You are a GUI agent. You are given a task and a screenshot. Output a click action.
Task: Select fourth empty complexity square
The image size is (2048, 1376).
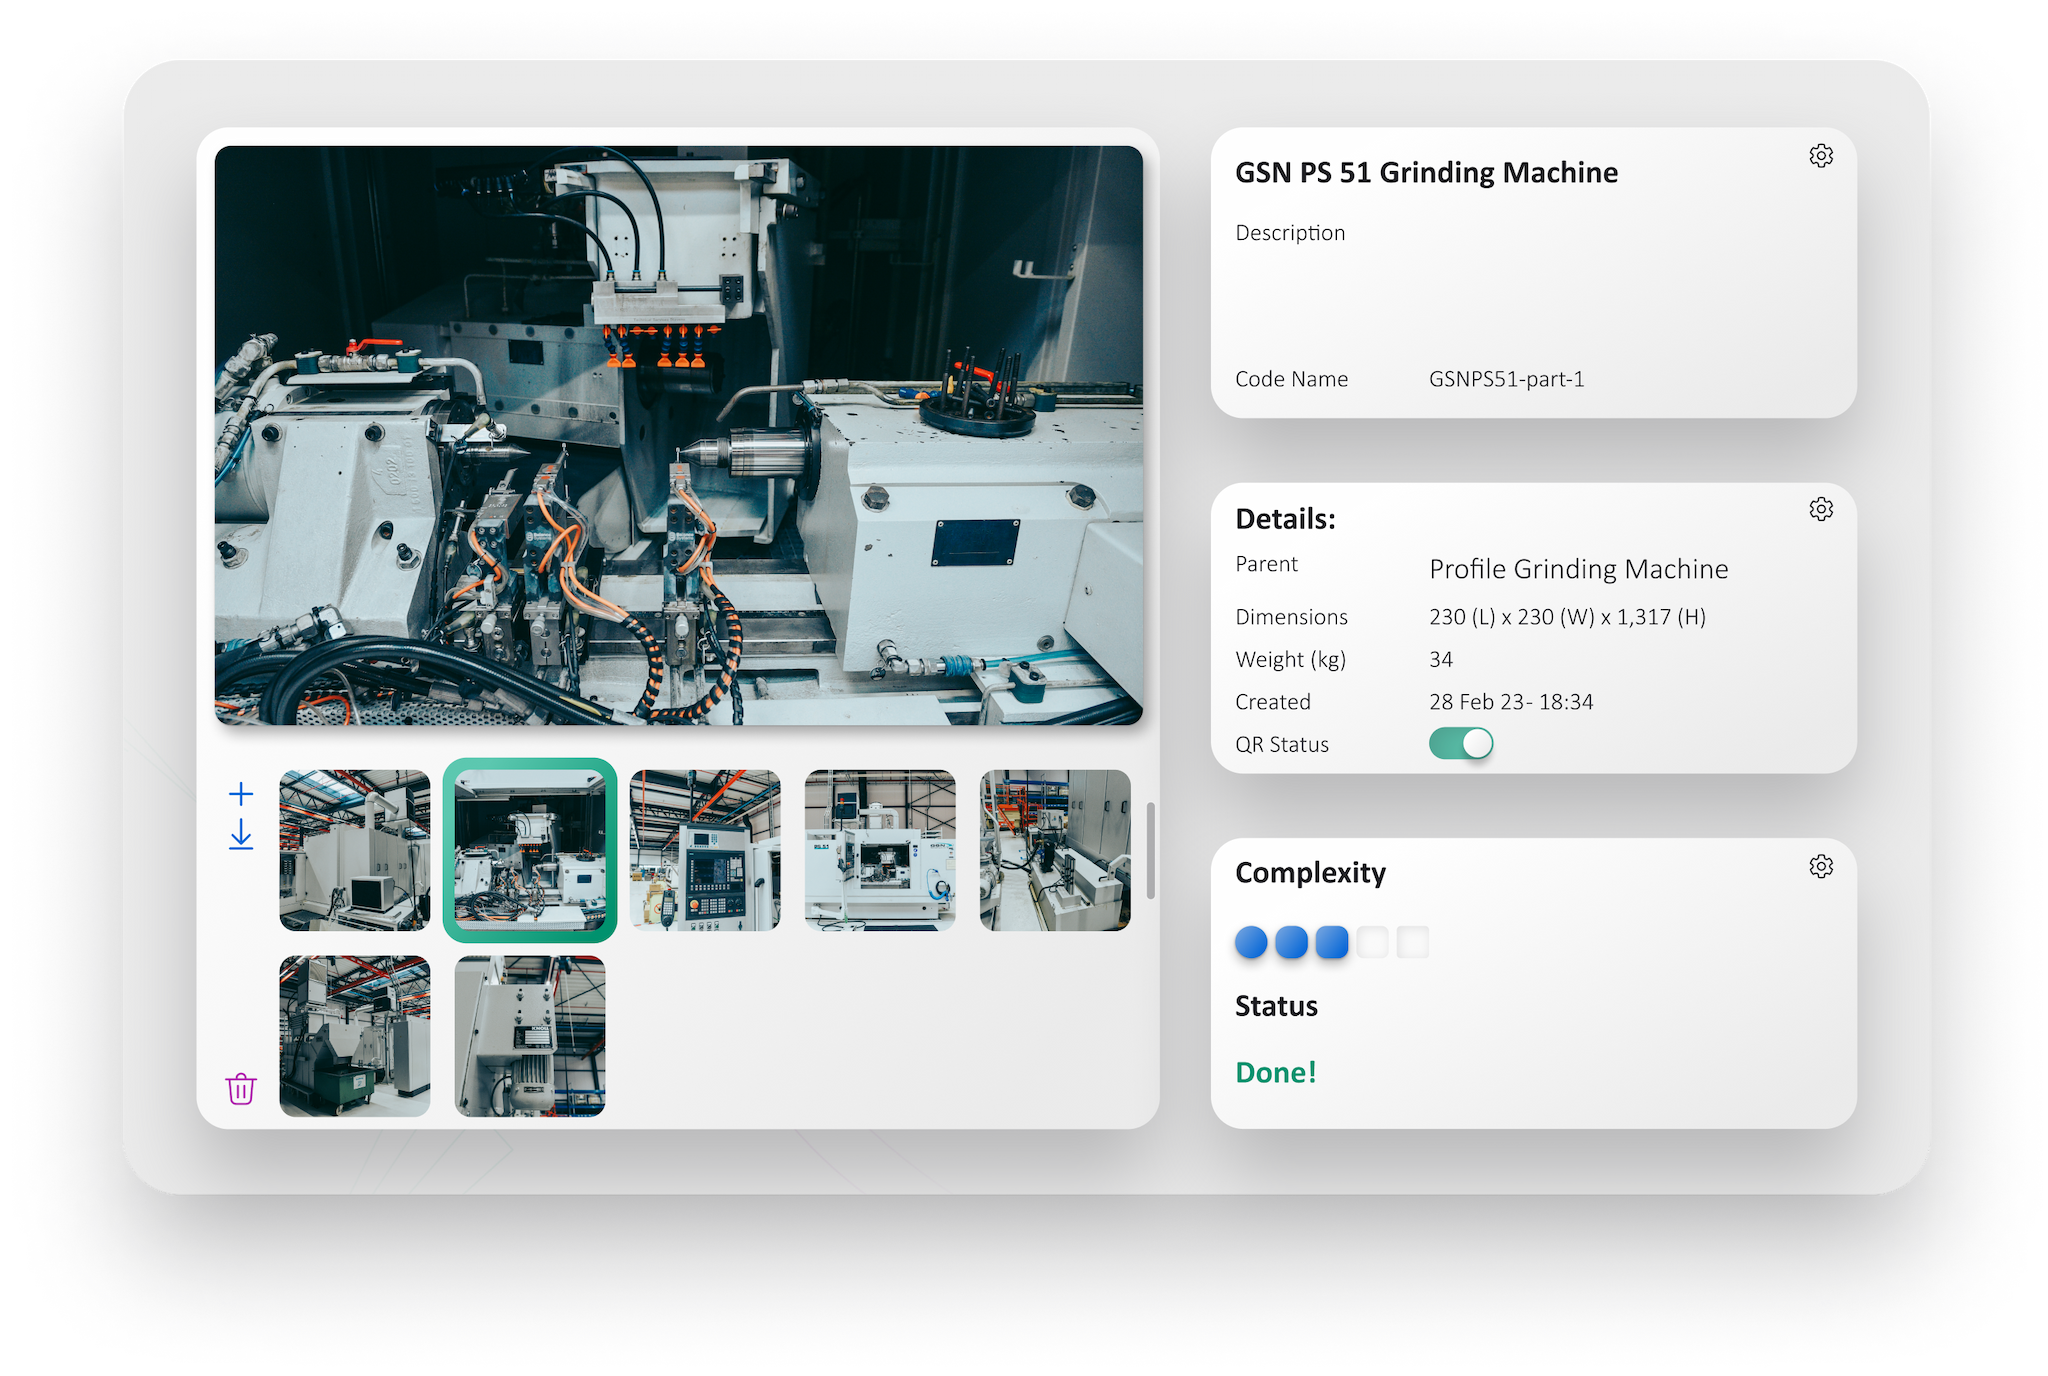coord(1372,942)
